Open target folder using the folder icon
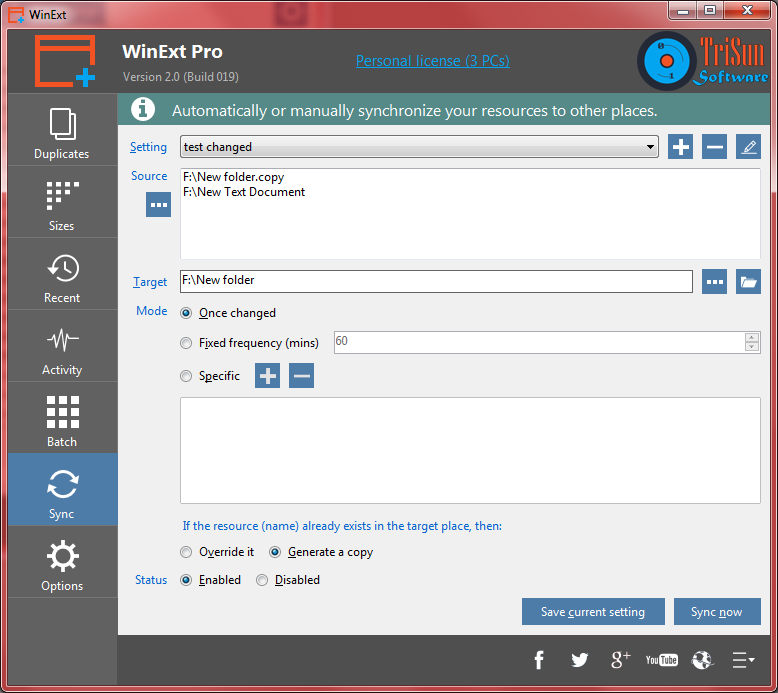778x693 pixels. pyautogui.click(x=748, y=282)
